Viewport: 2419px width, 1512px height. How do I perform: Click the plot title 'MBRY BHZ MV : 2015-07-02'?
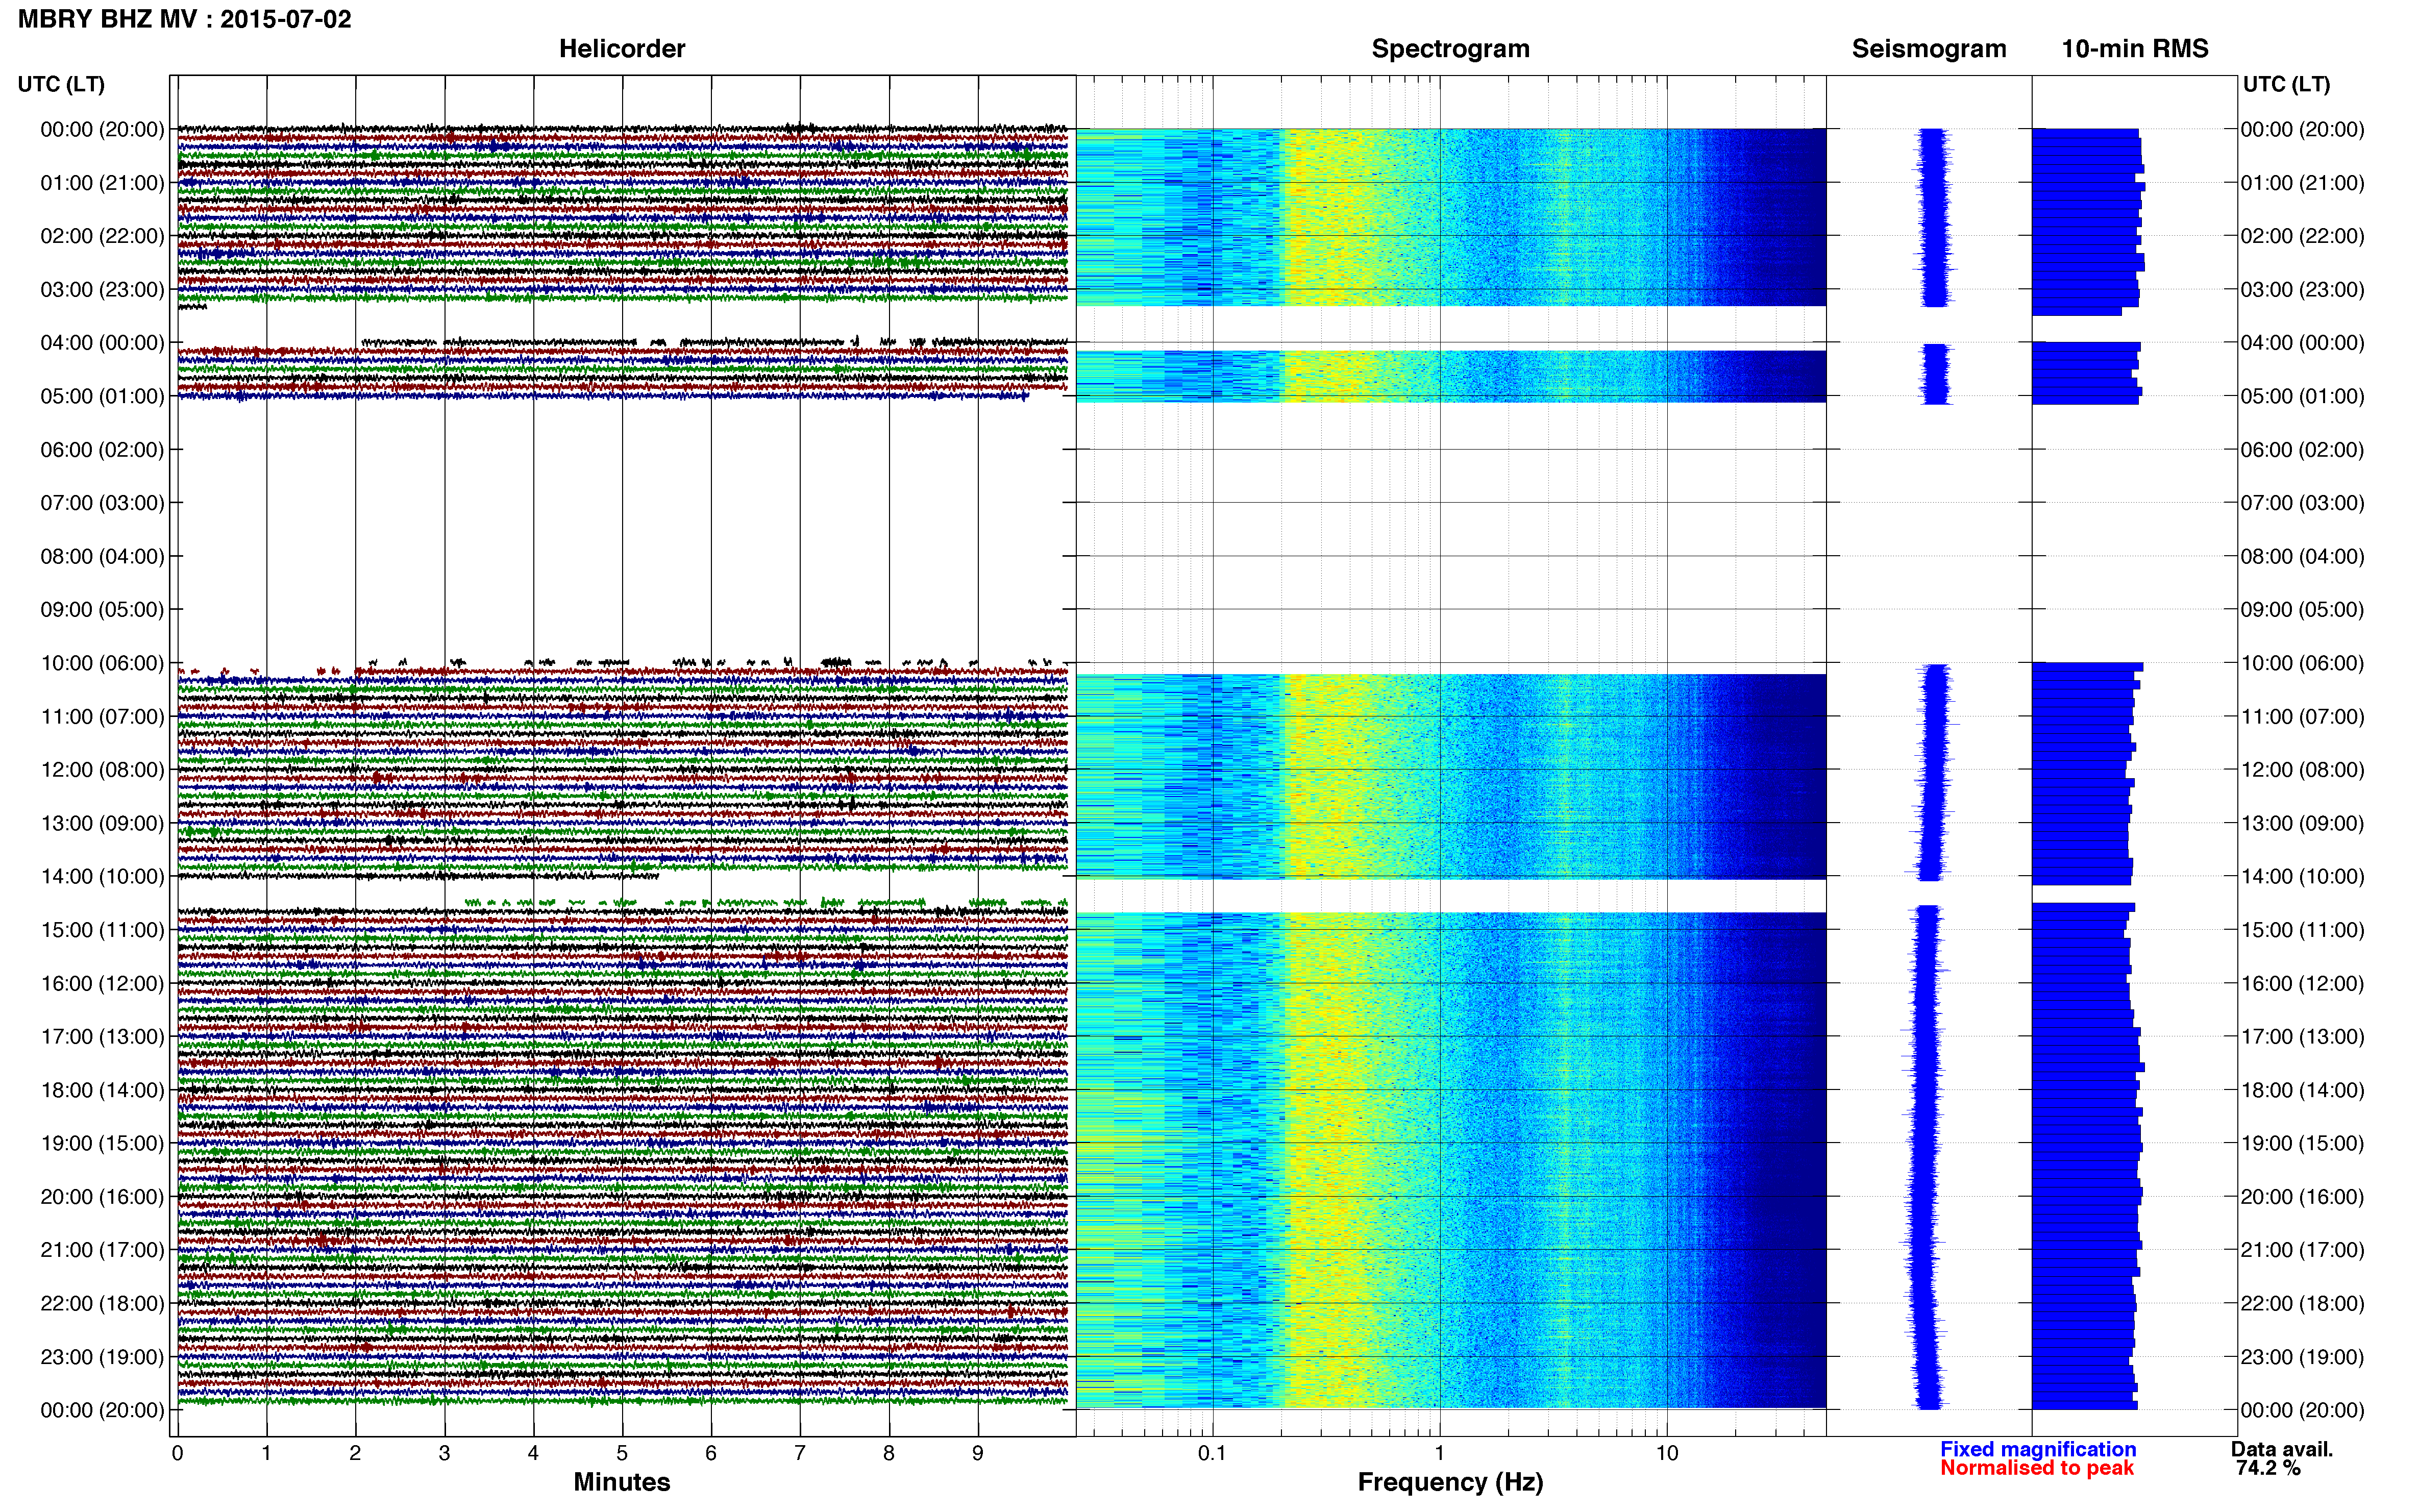tap(185, 19)
